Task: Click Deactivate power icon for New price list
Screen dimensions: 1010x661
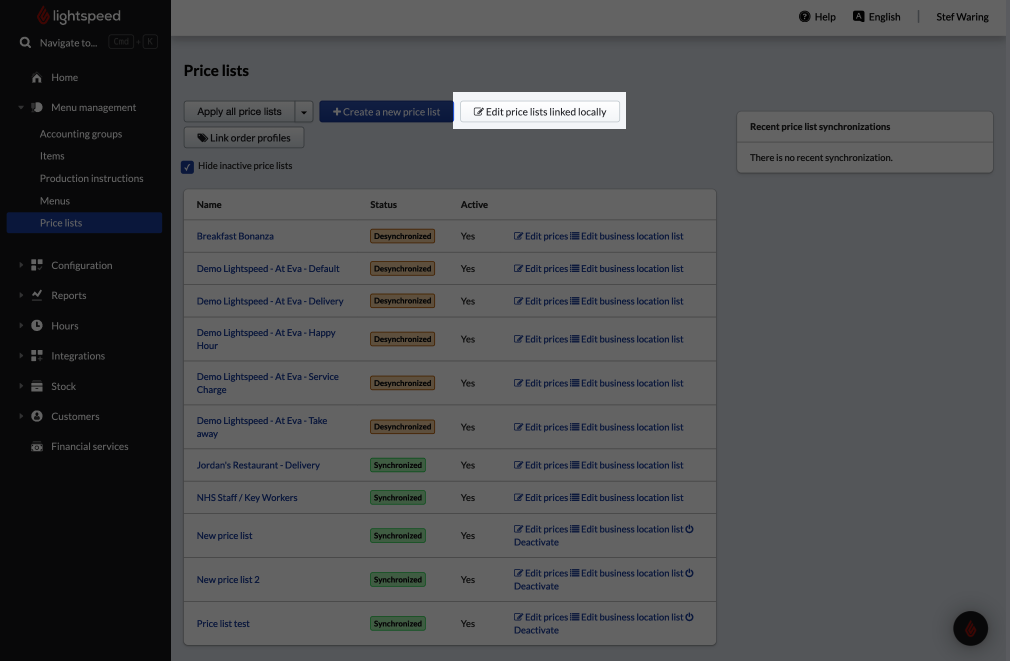Action: point(689,529)
